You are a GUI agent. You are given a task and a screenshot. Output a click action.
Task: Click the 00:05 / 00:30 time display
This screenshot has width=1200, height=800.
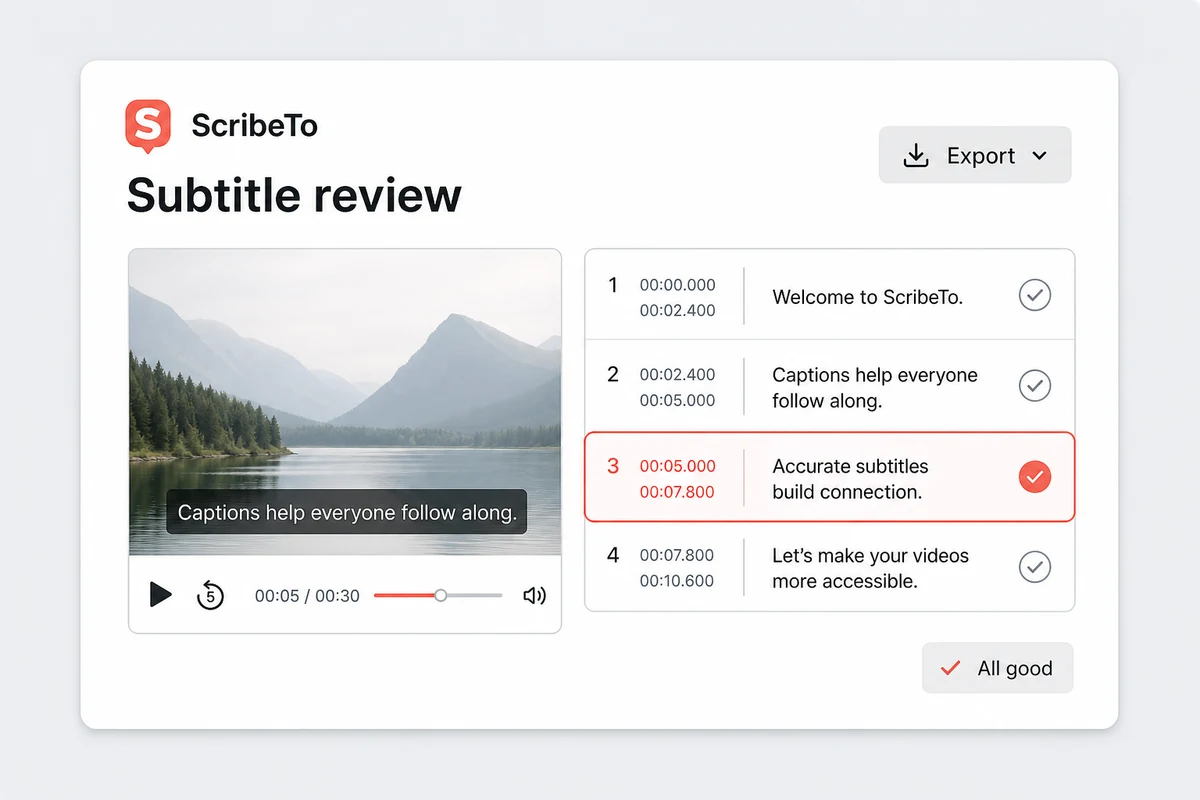tap(307, 596)
